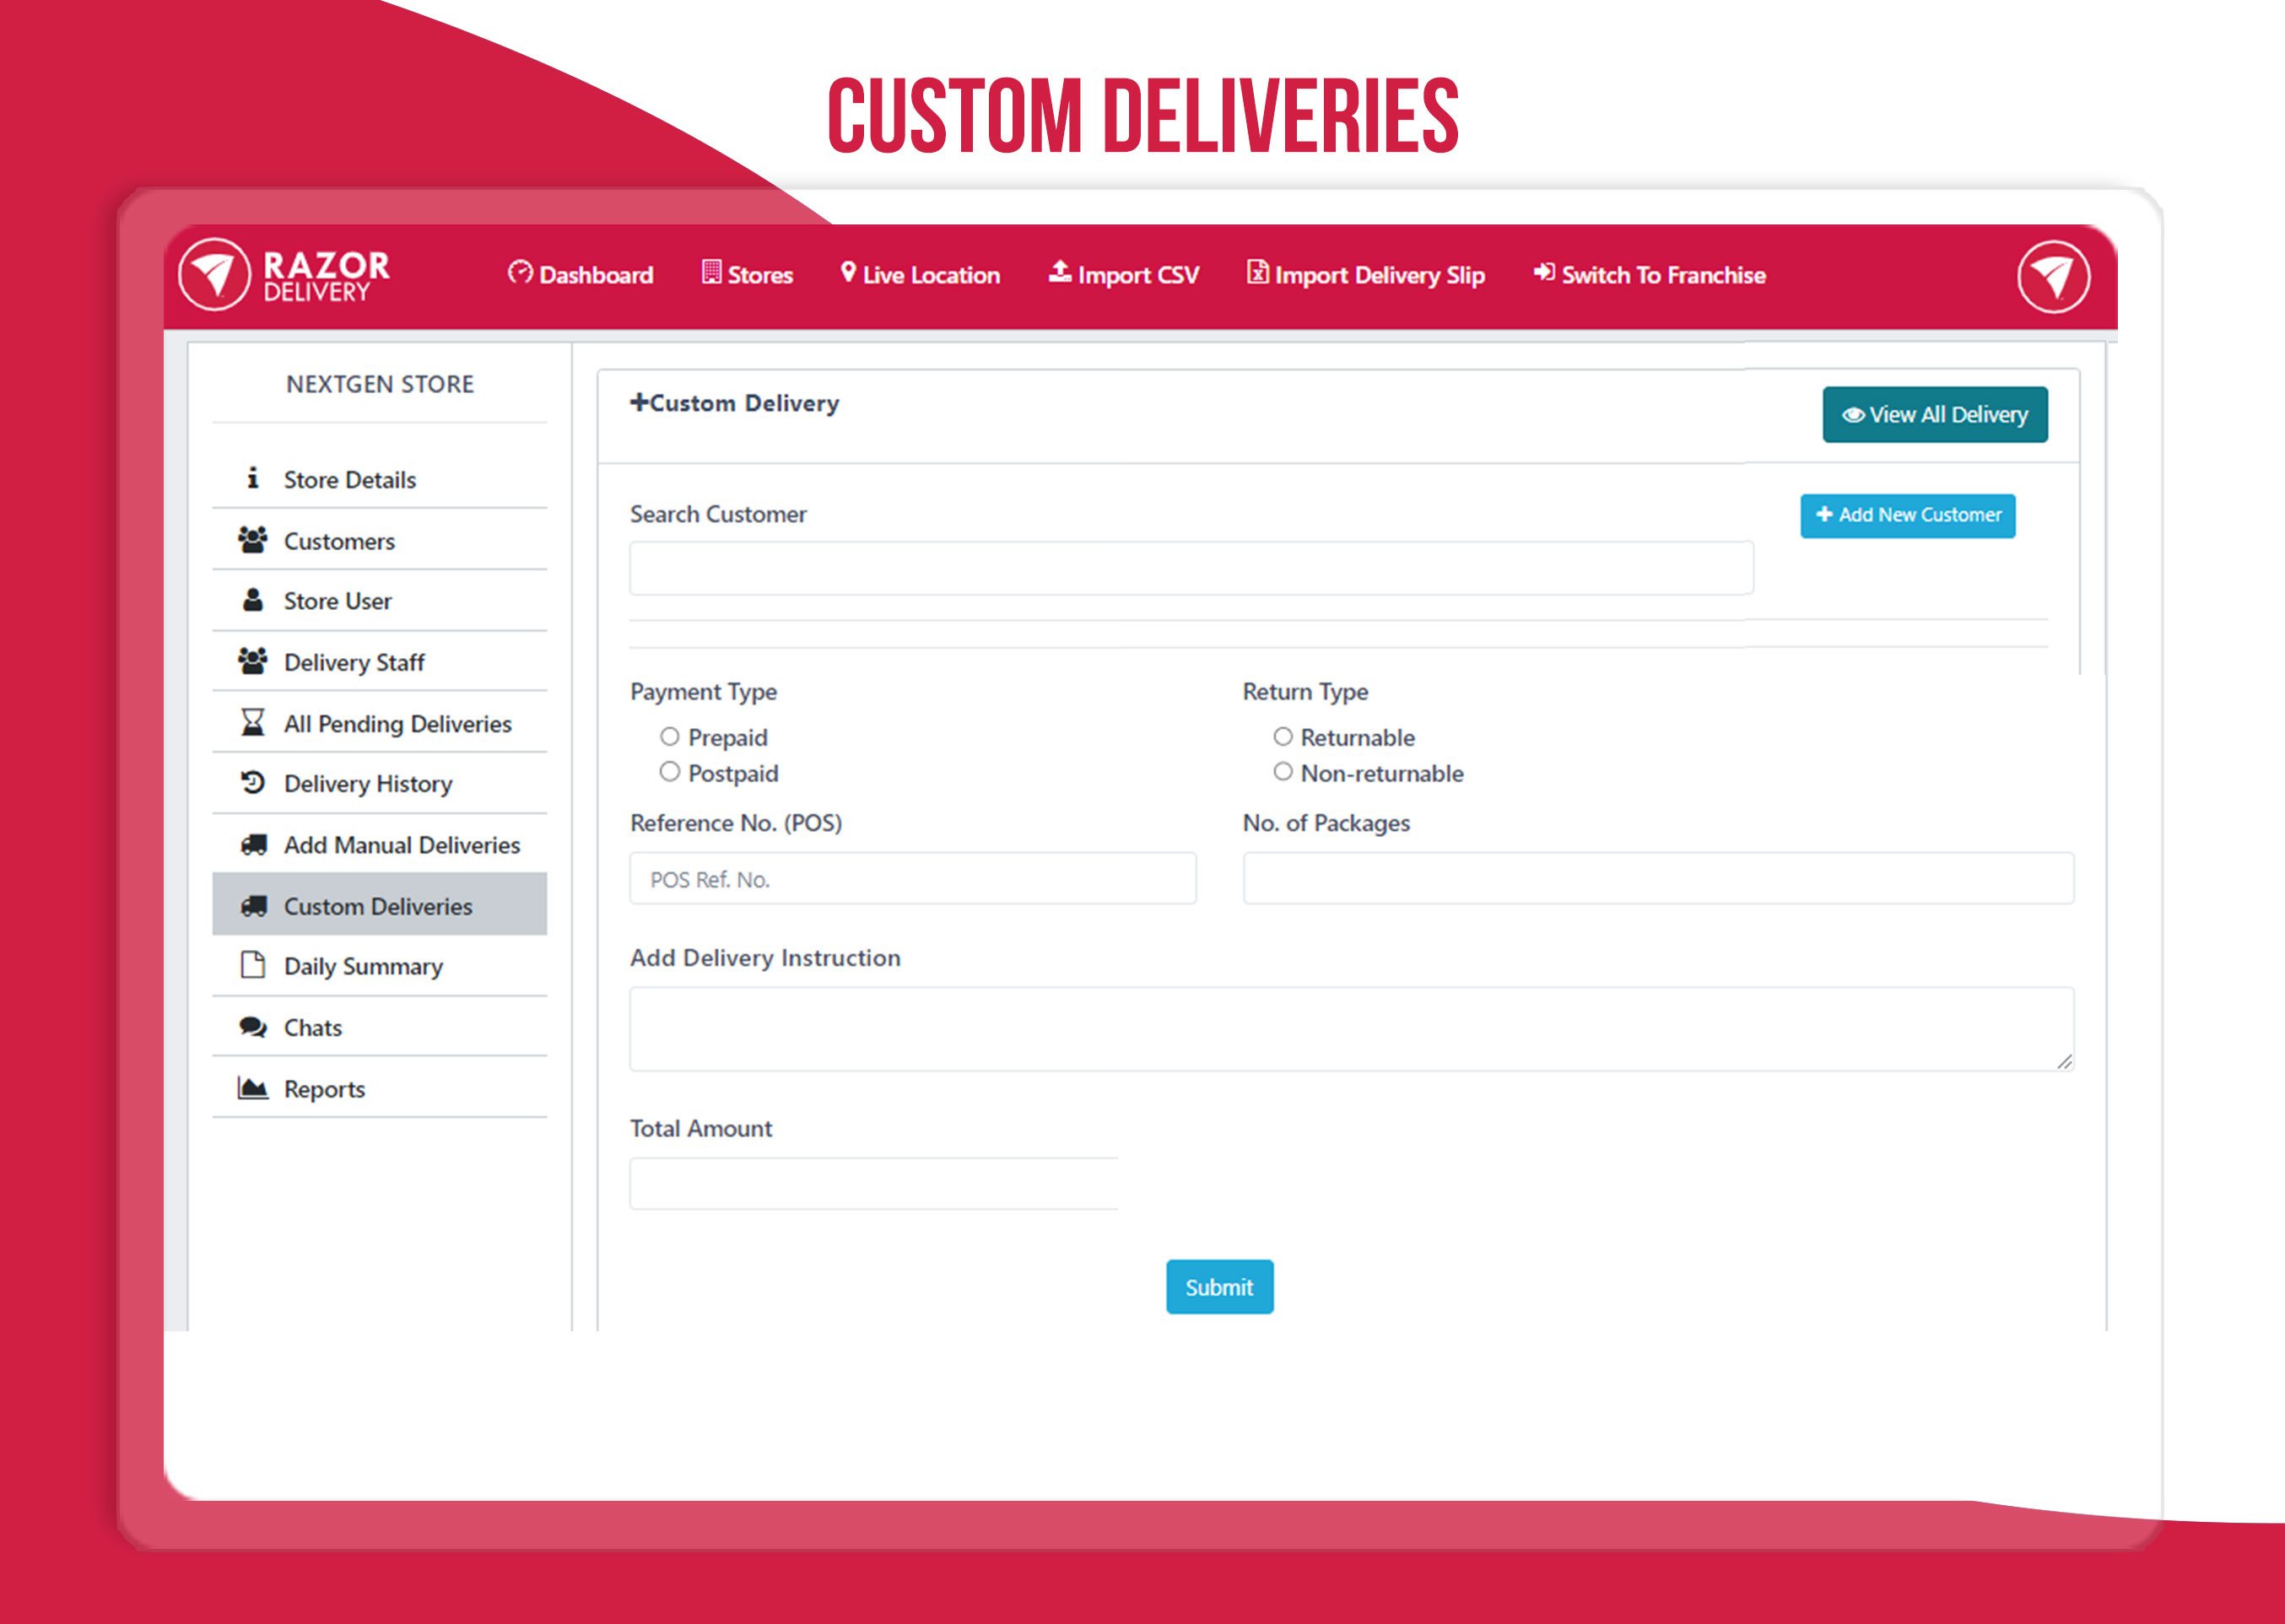The height and width of the screenshot is (1624, 2285).
Task: Open the Dashboard menu item
Action: [x=581, y=275]
